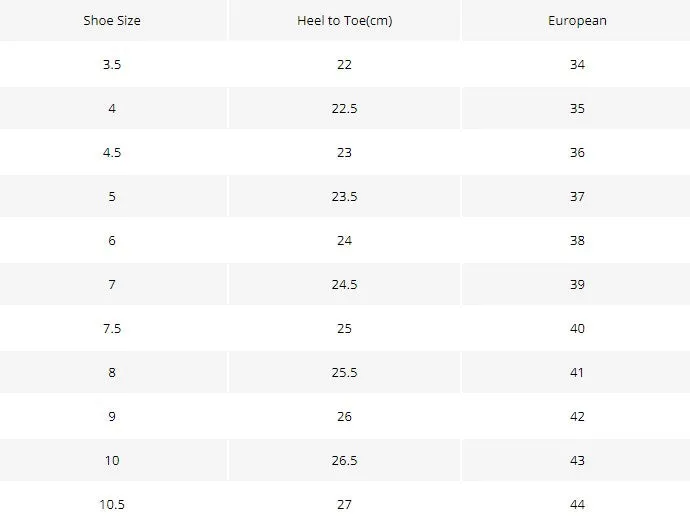The height and width of the screenshot is (525, 690).
Task: Select shoe size 10 cell
Action: [x=112, y=460]
